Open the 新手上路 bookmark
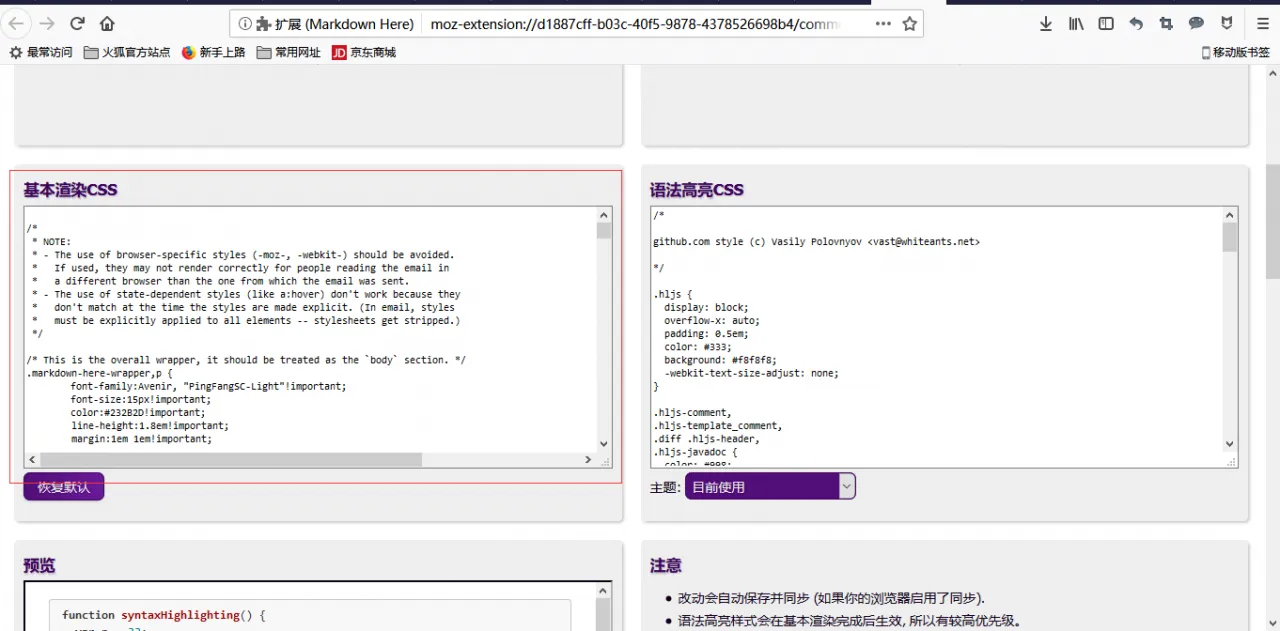Viewport: 1280px width, 631px height. (213, 52)
